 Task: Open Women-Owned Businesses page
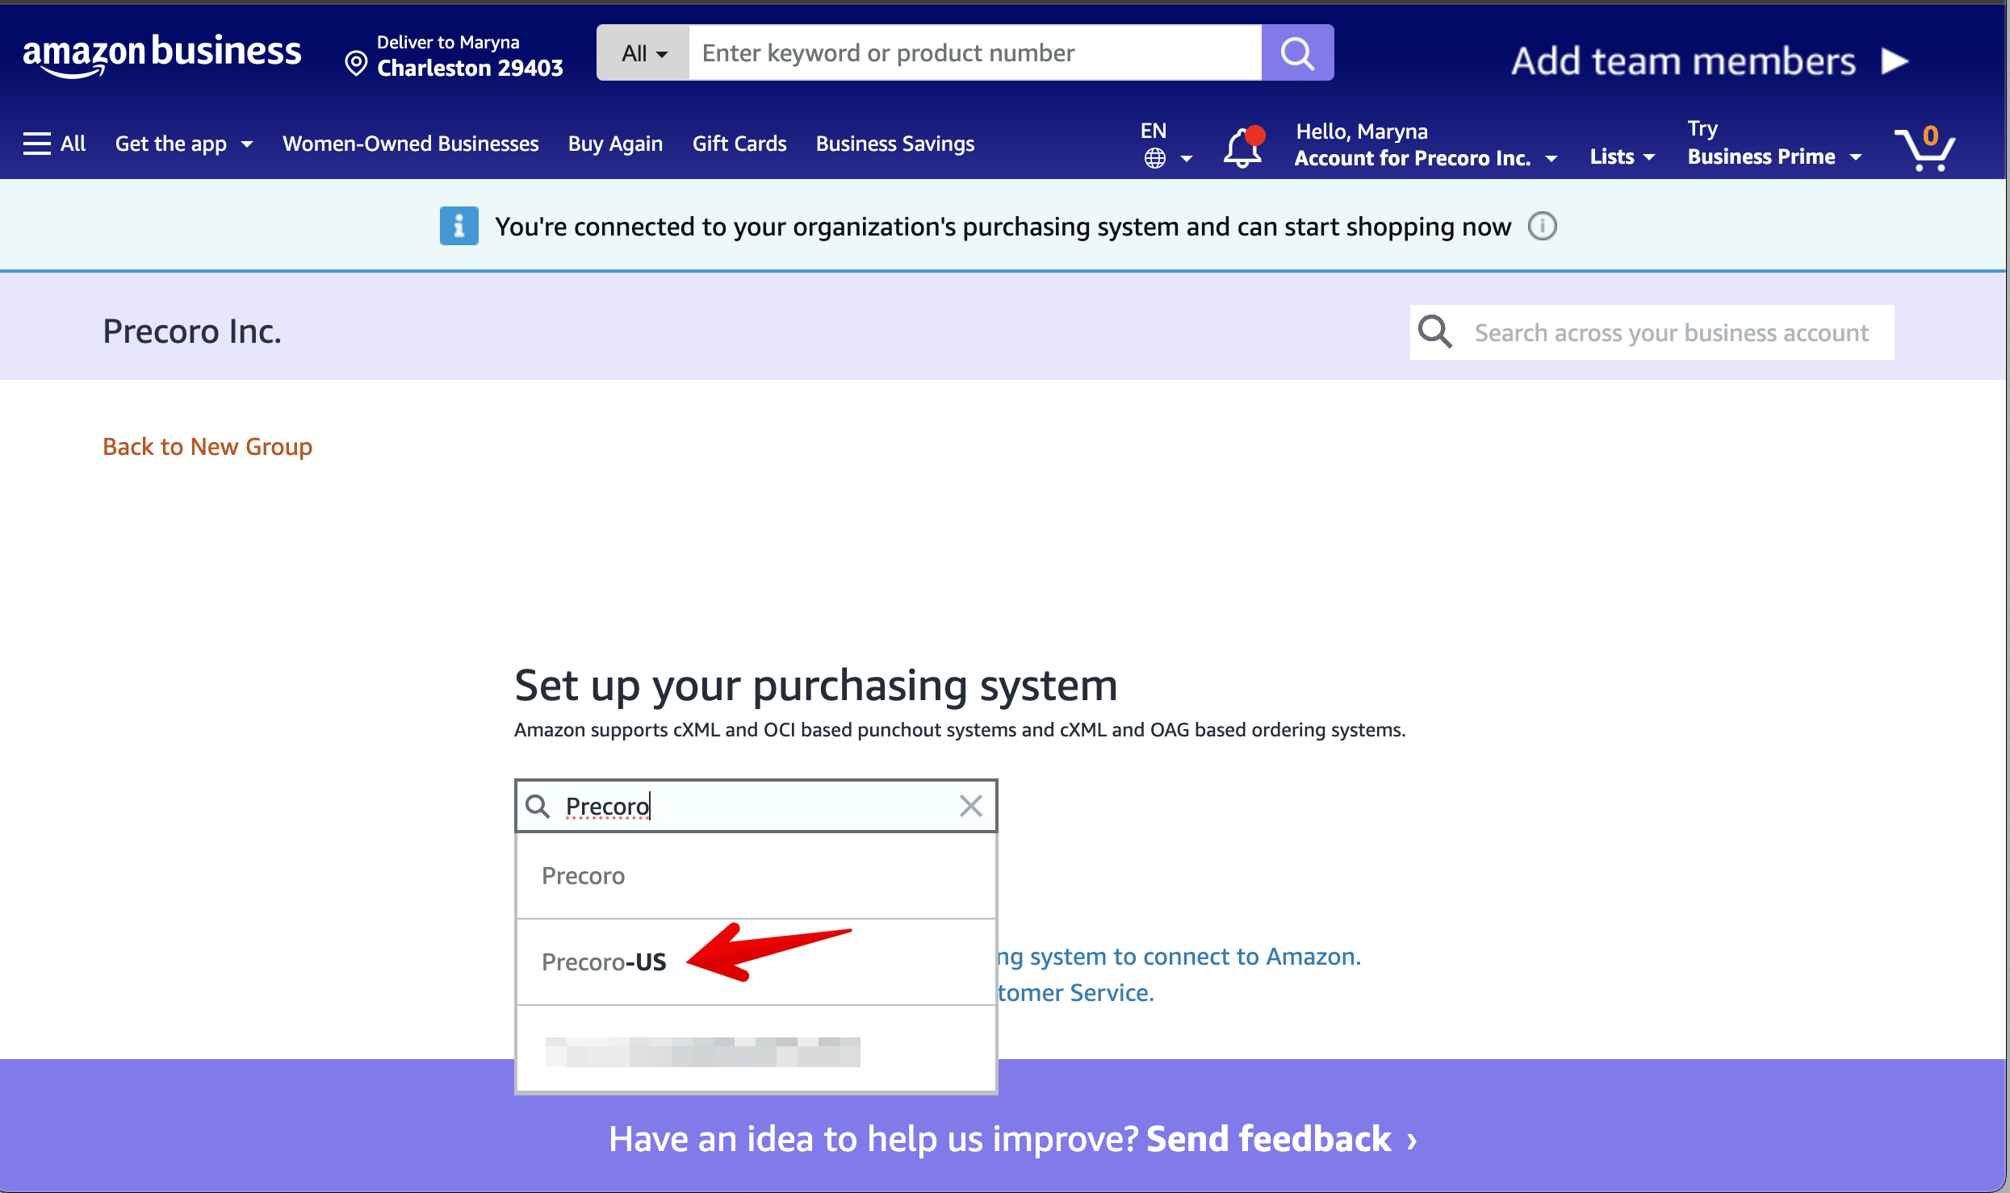410,143
